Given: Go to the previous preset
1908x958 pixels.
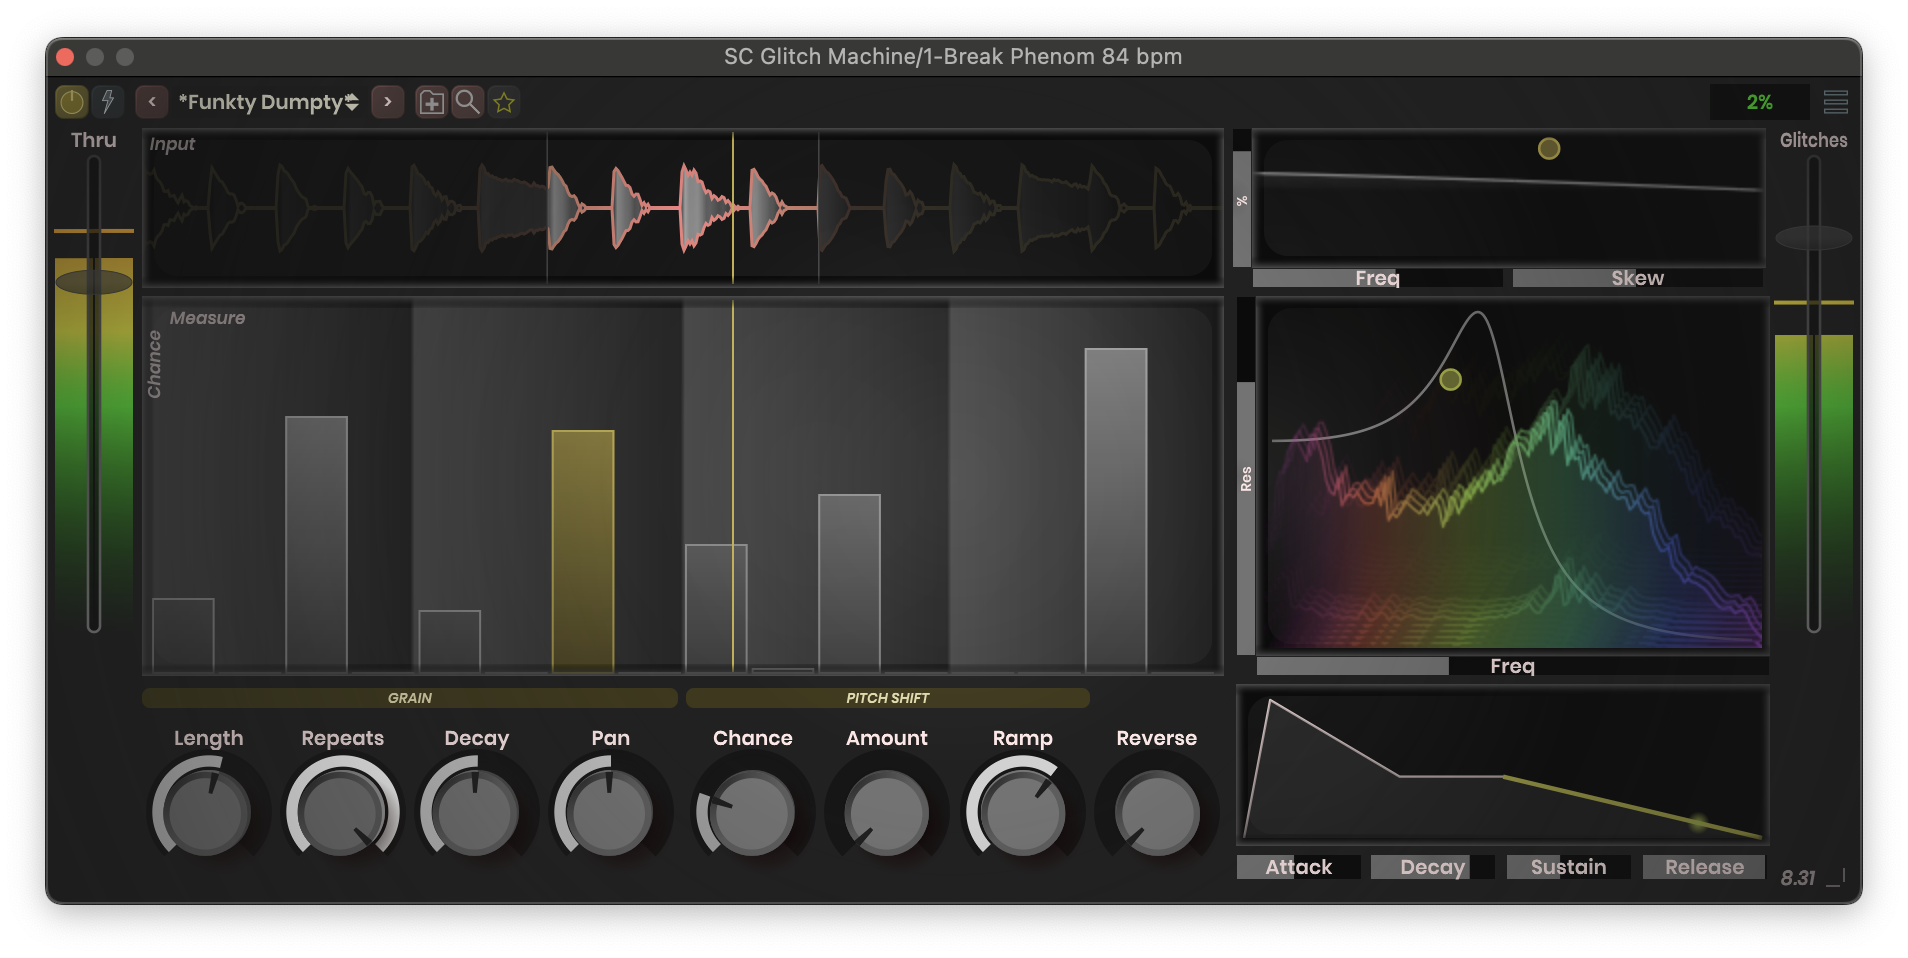Looking at the screenshot, I should pos(152,102).
